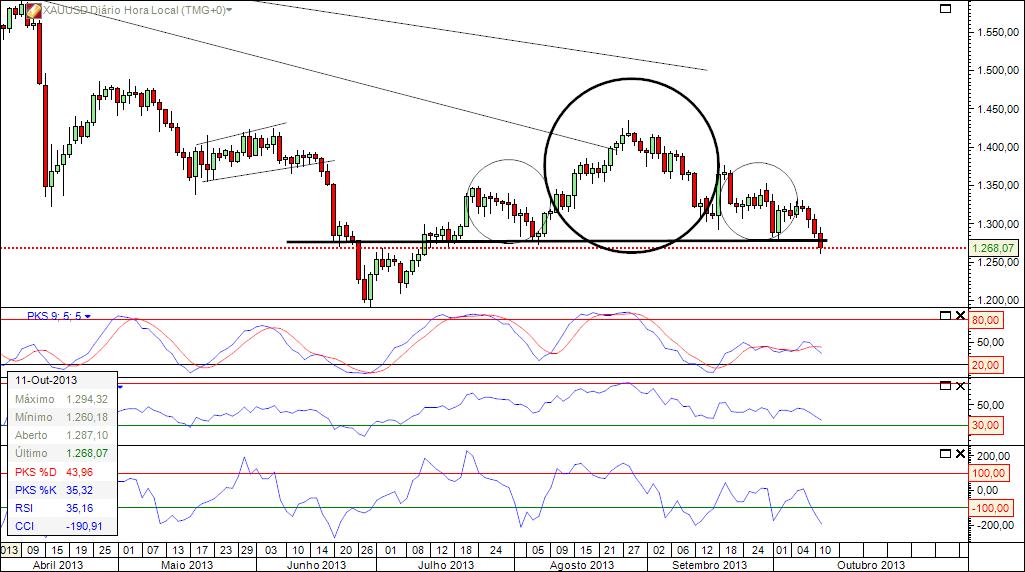Screen dimensions: 1025x572
Task: Click the 1.300,00 price axis label
Action: click(x=998, y=224)
